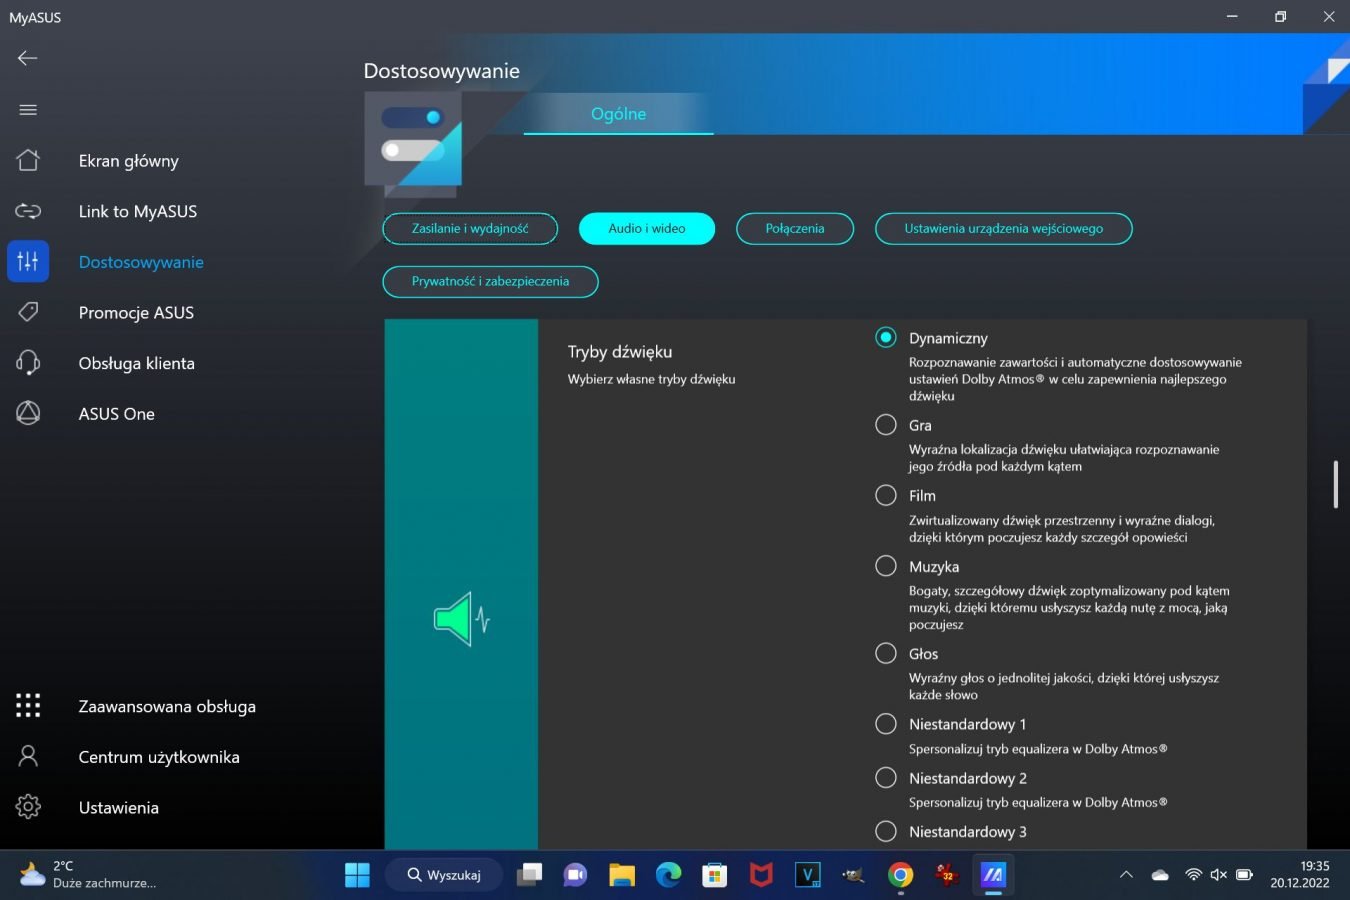The height and width of the screenshot is (900, 1350).
Task: Open Połączenia settings section
Action: (795, 228)
